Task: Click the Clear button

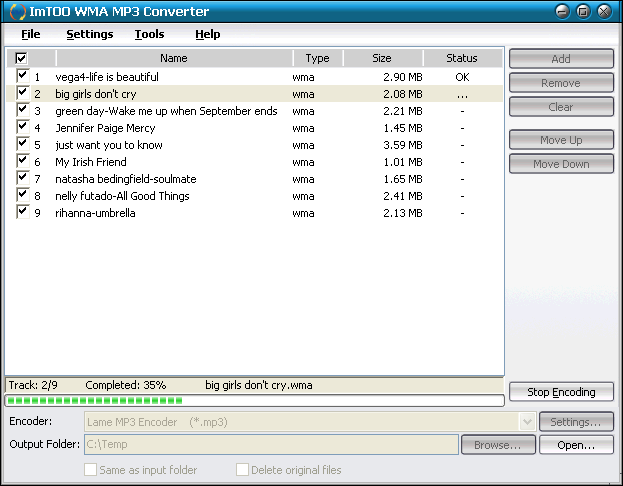Action: (x=561, y=107)
